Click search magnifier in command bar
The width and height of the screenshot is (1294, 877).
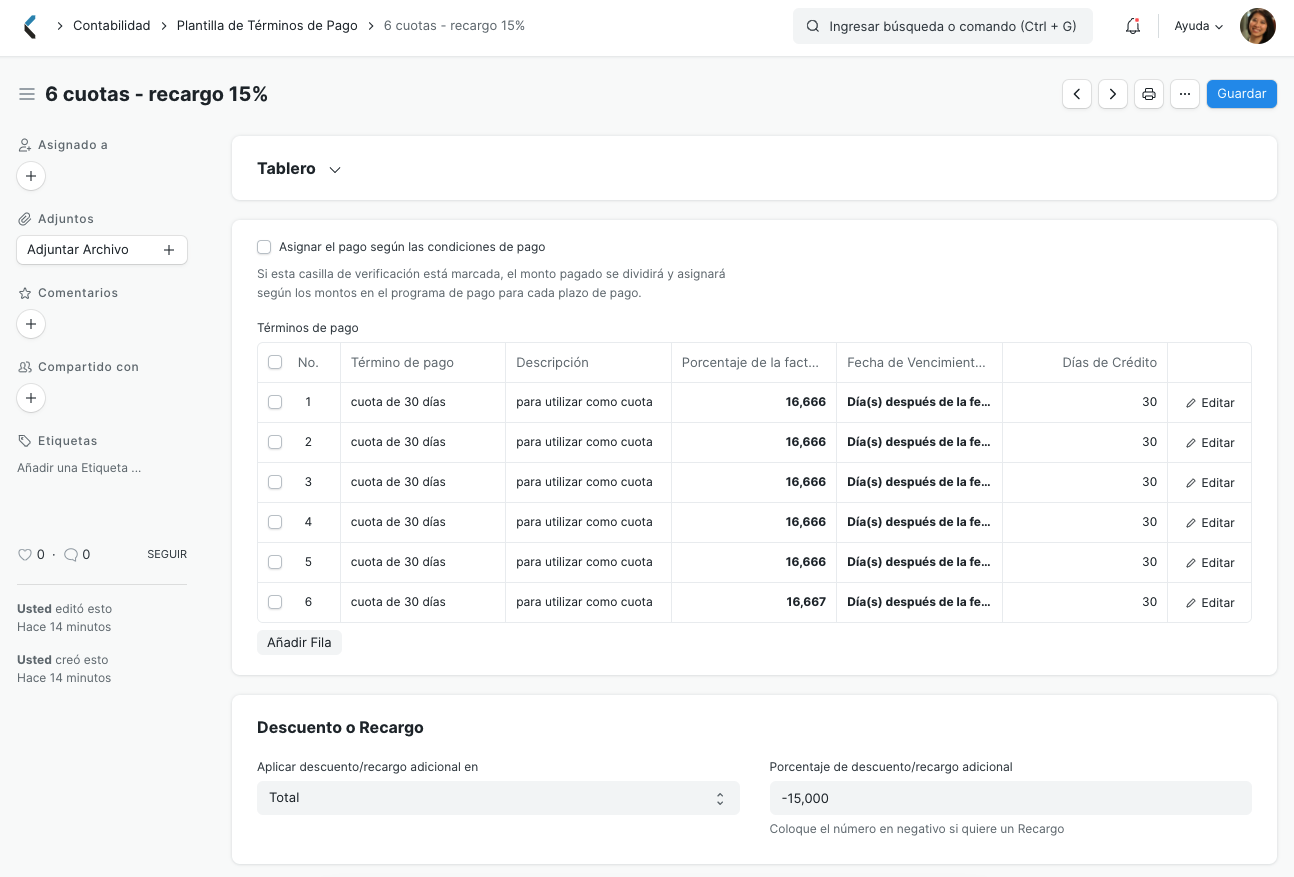[813, 27]
